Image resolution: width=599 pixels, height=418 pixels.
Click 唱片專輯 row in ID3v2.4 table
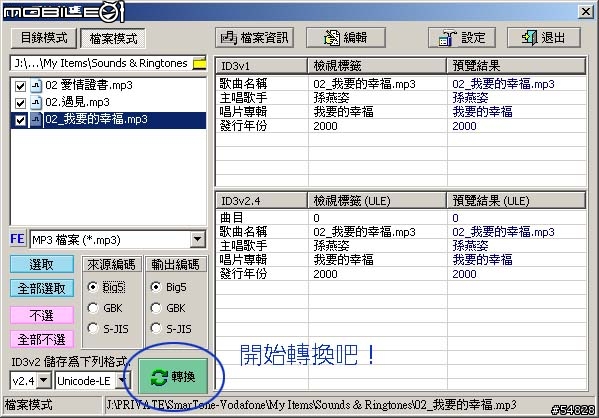click(401, 260)
